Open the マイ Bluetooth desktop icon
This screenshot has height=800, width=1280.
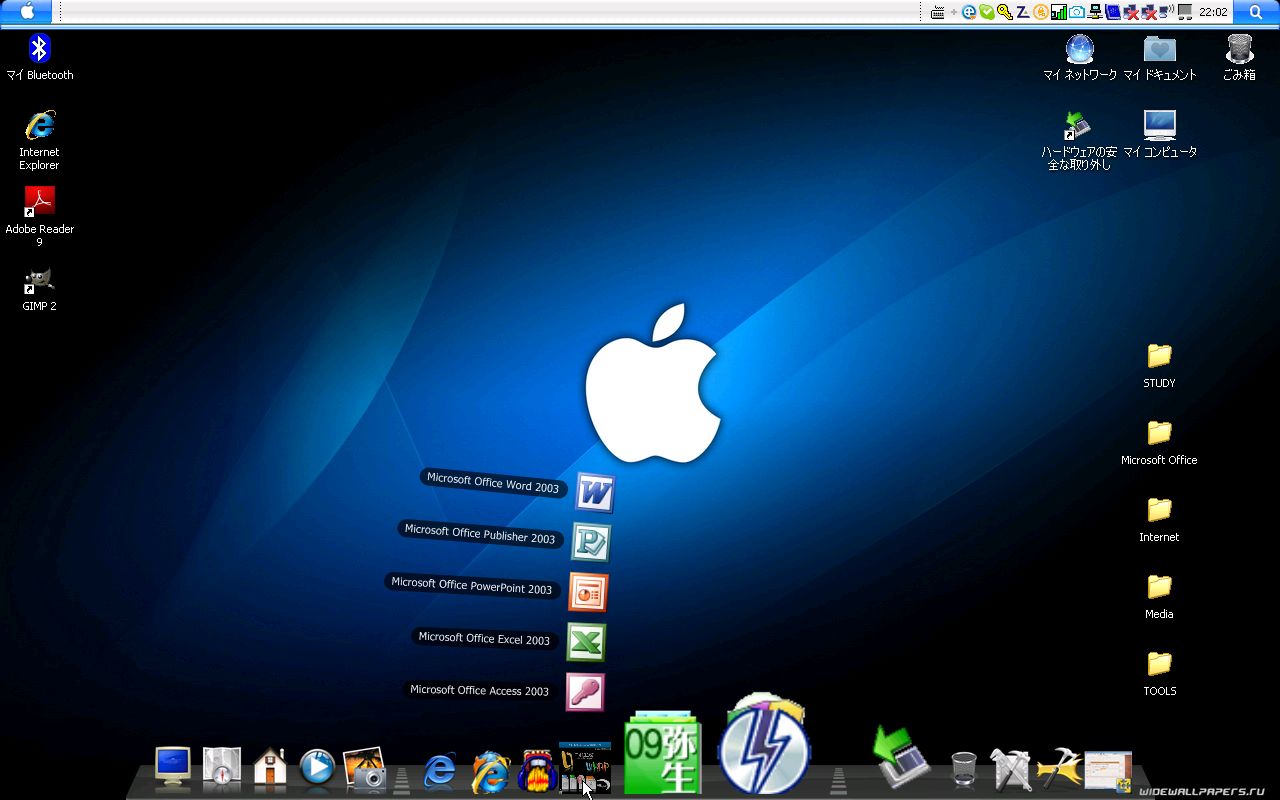(x=40, y=58)
